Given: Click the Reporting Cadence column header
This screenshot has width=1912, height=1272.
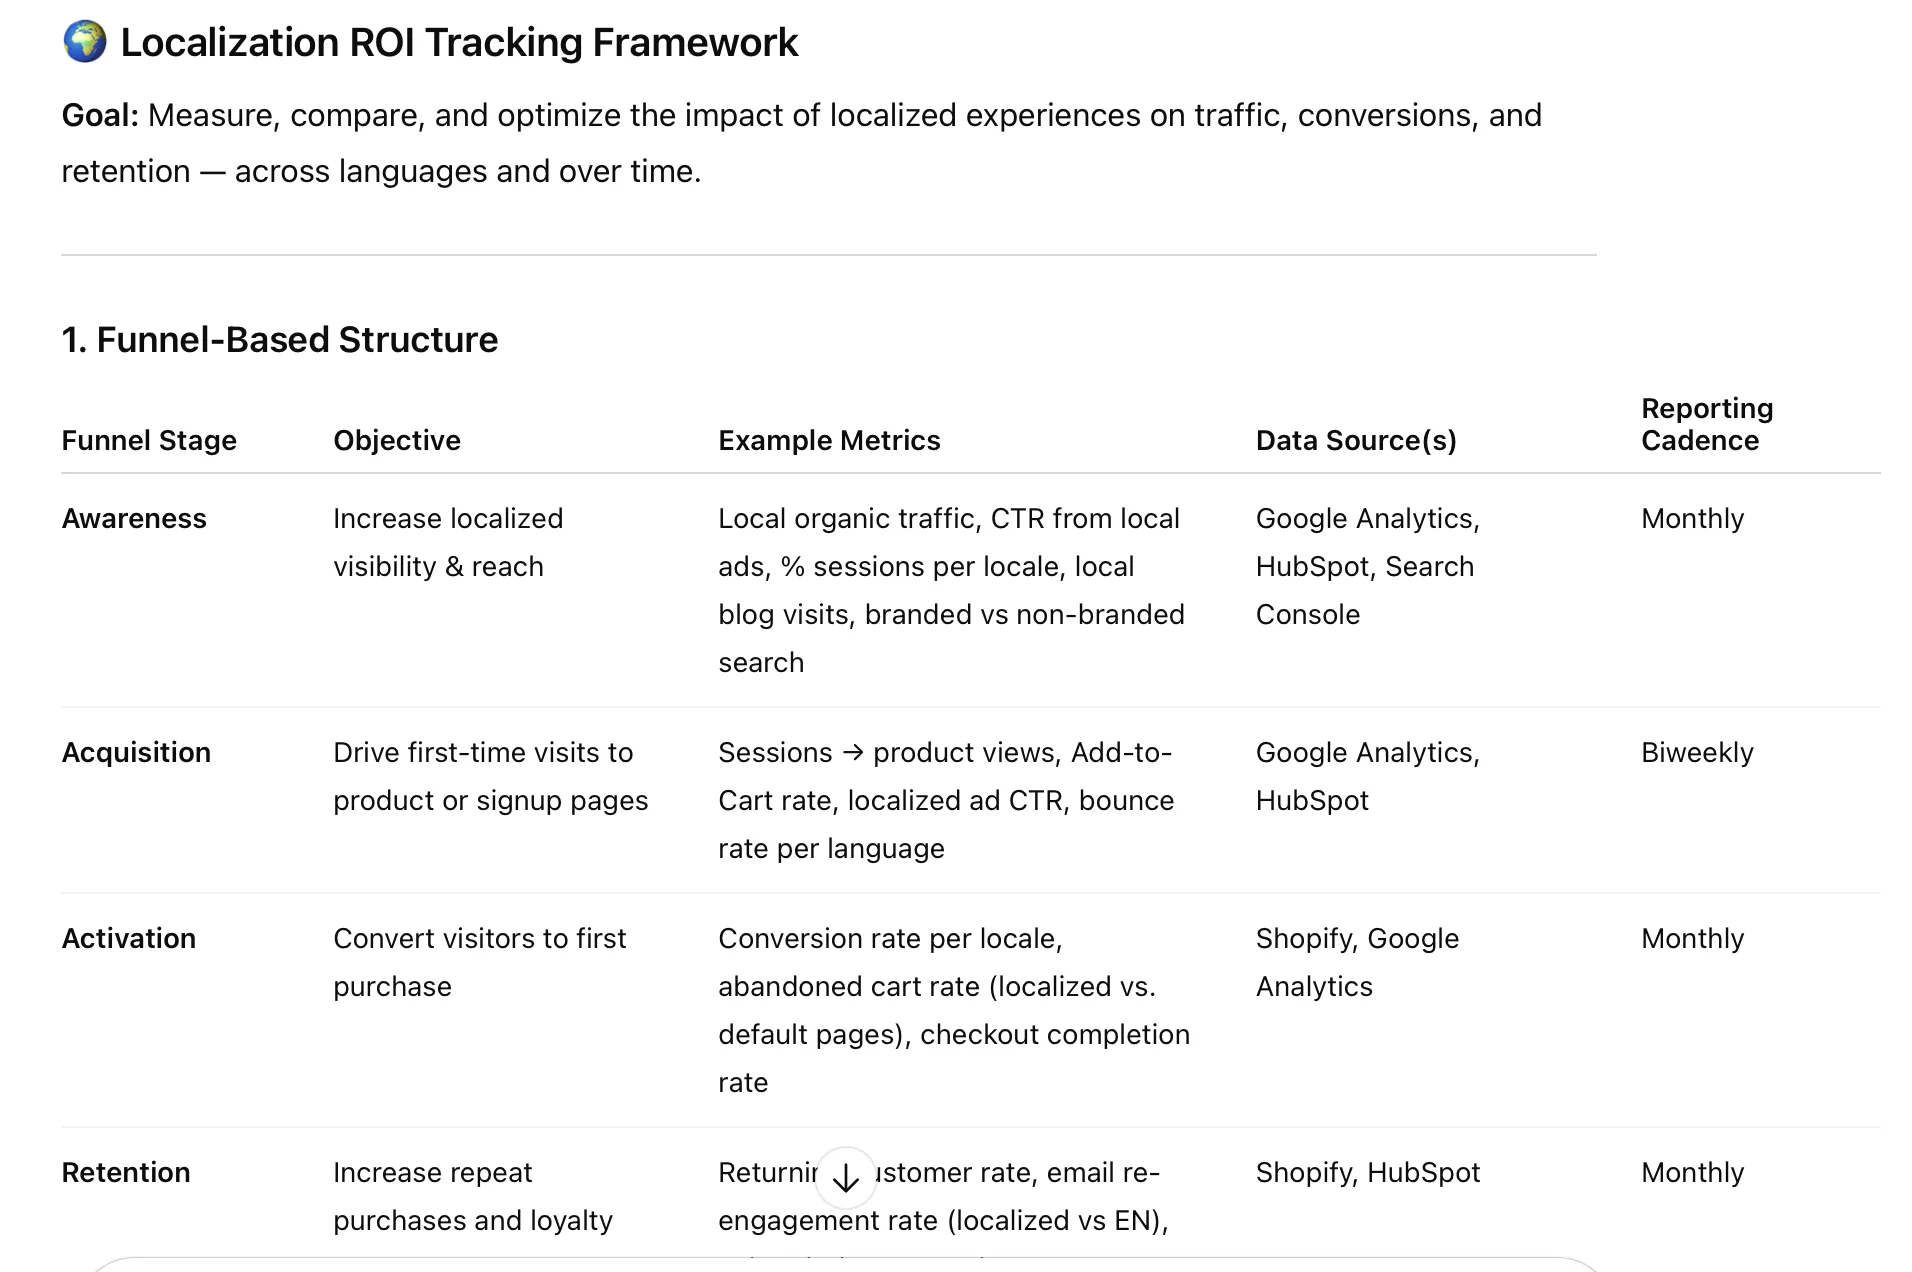Looking at the screenshot, I should click(1707, 424).
